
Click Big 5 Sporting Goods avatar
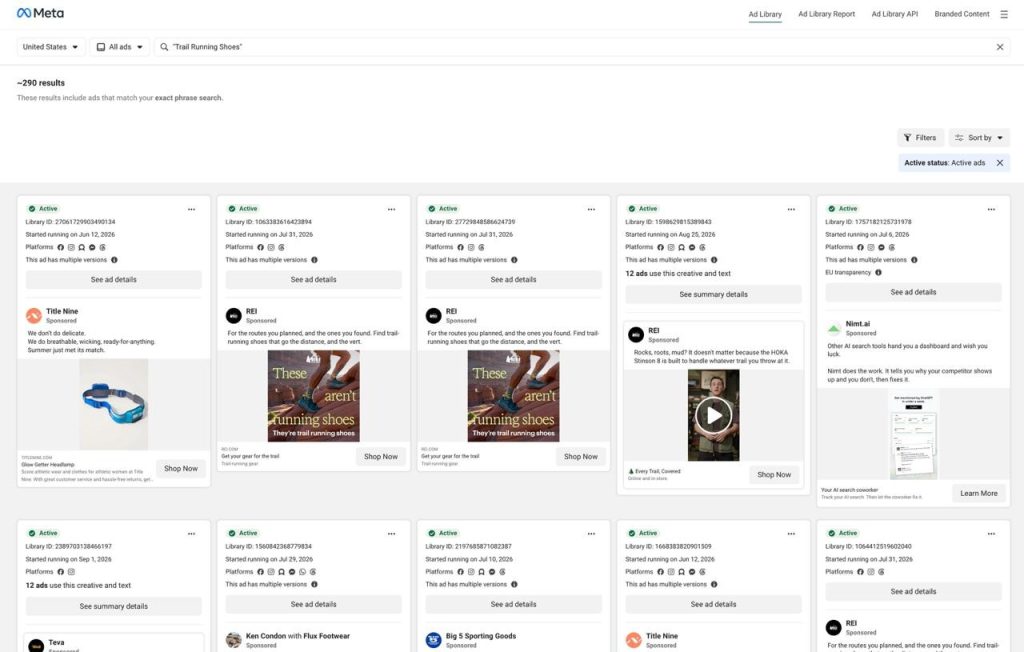click(x=434, y=640)
